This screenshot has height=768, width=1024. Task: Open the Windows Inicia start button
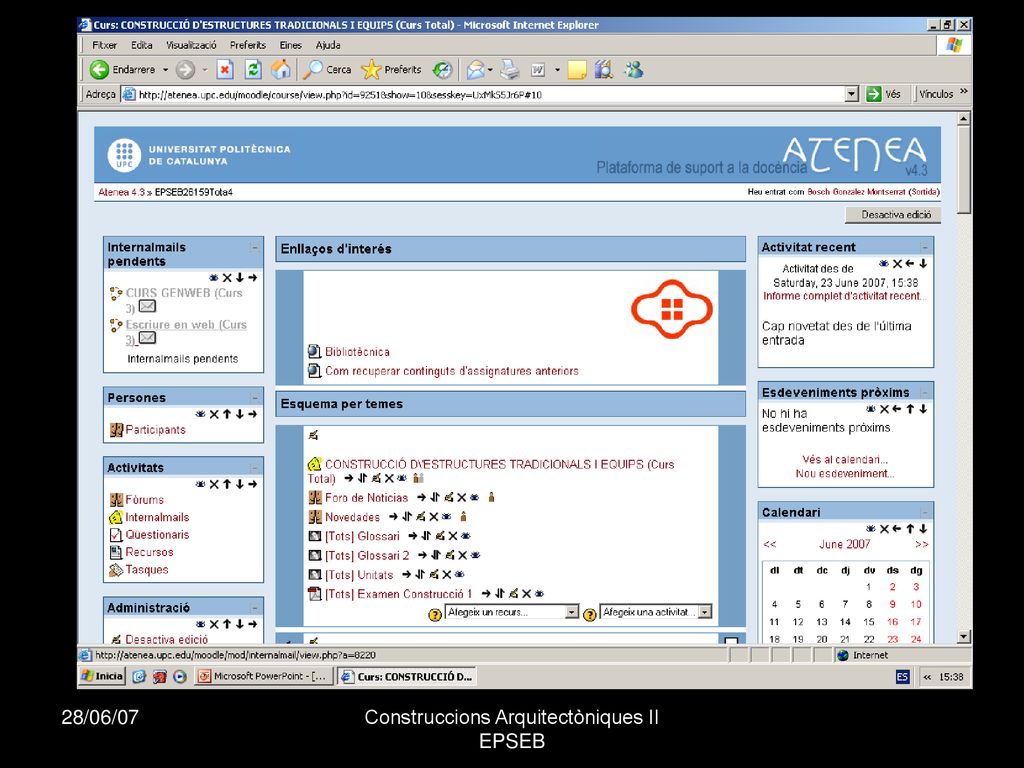[x=102, y=677]
